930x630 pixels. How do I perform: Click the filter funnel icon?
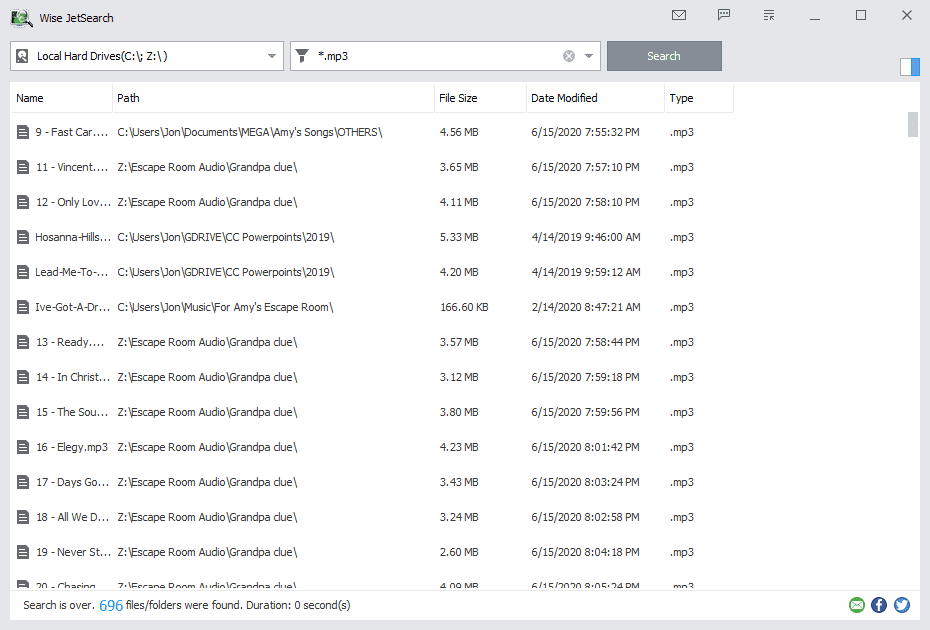click(x=302, y=56)
